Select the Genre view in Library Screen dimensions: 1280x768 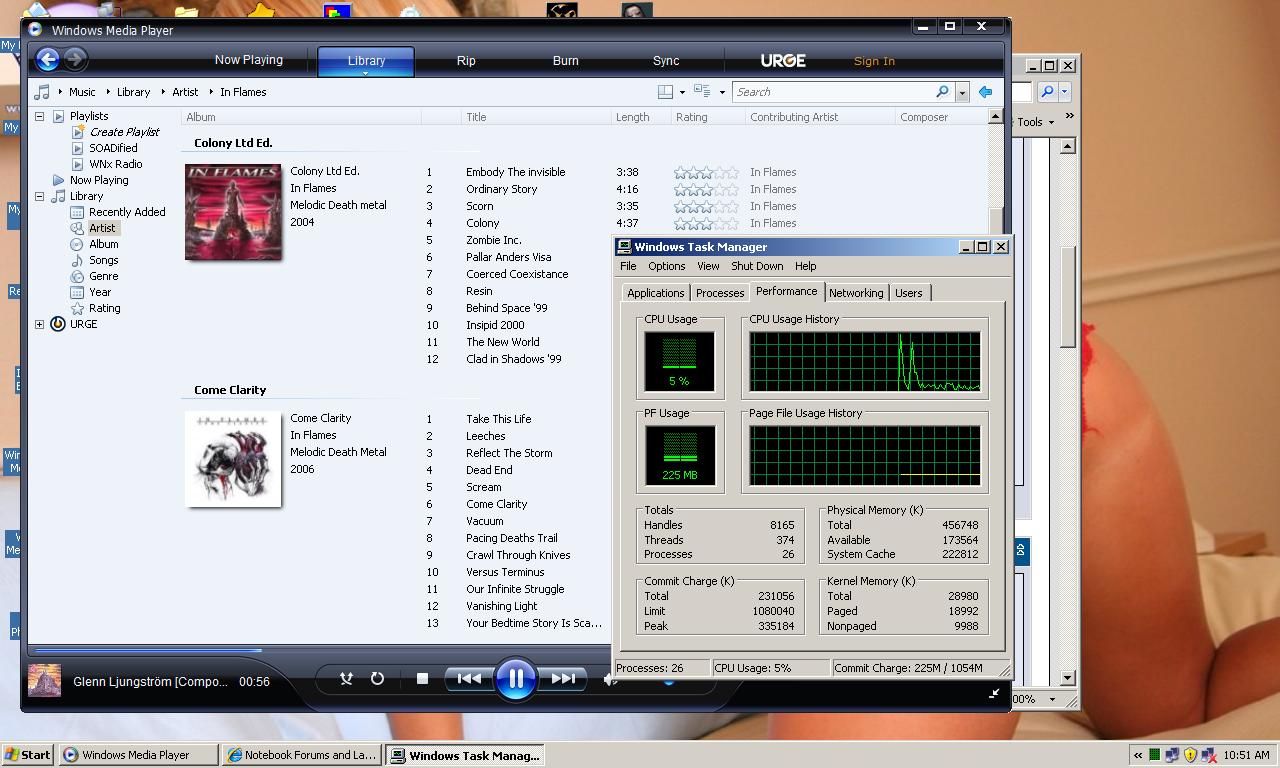(104, 276)
